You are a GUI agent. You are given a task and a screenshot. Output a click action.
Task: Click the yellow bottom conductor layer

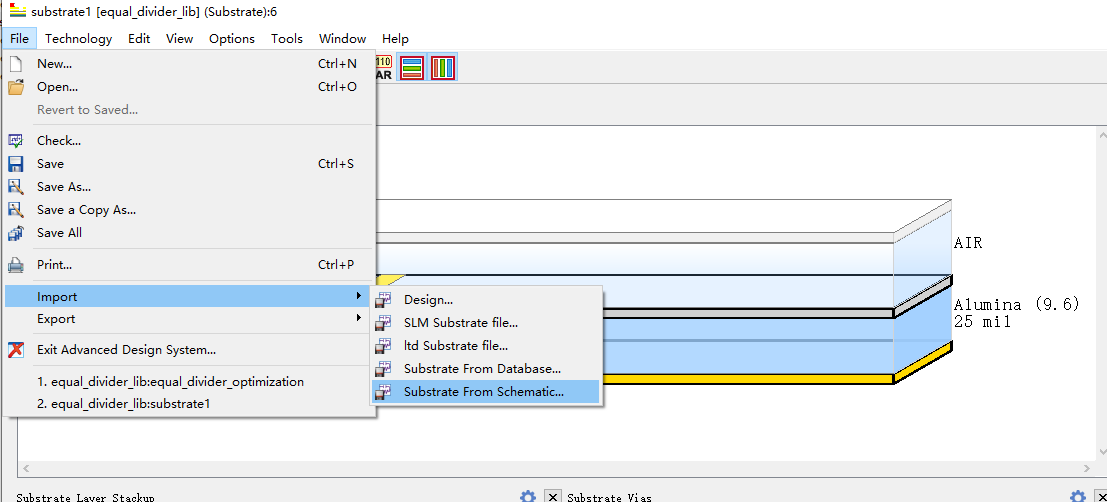point(748,379)
